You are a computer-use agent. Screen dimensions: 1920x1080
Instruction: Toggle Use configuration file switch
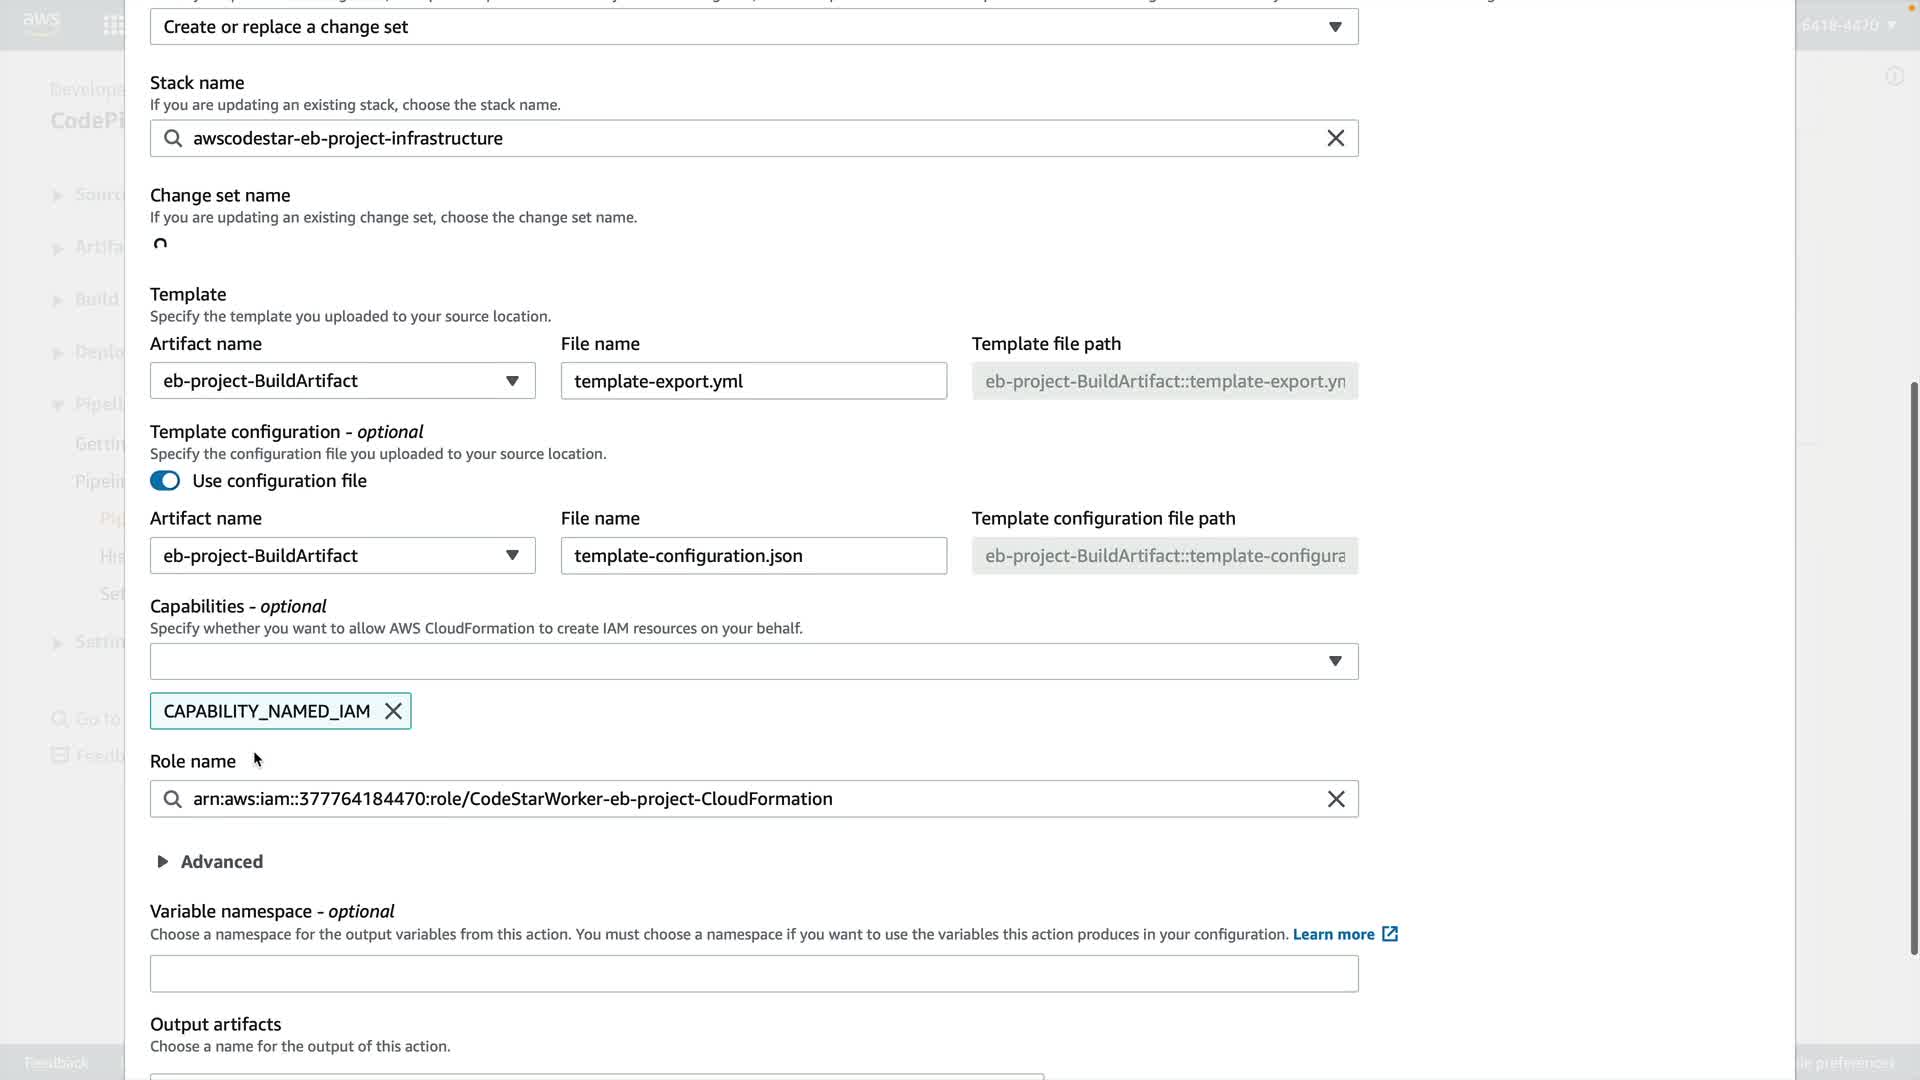point(165,481)
